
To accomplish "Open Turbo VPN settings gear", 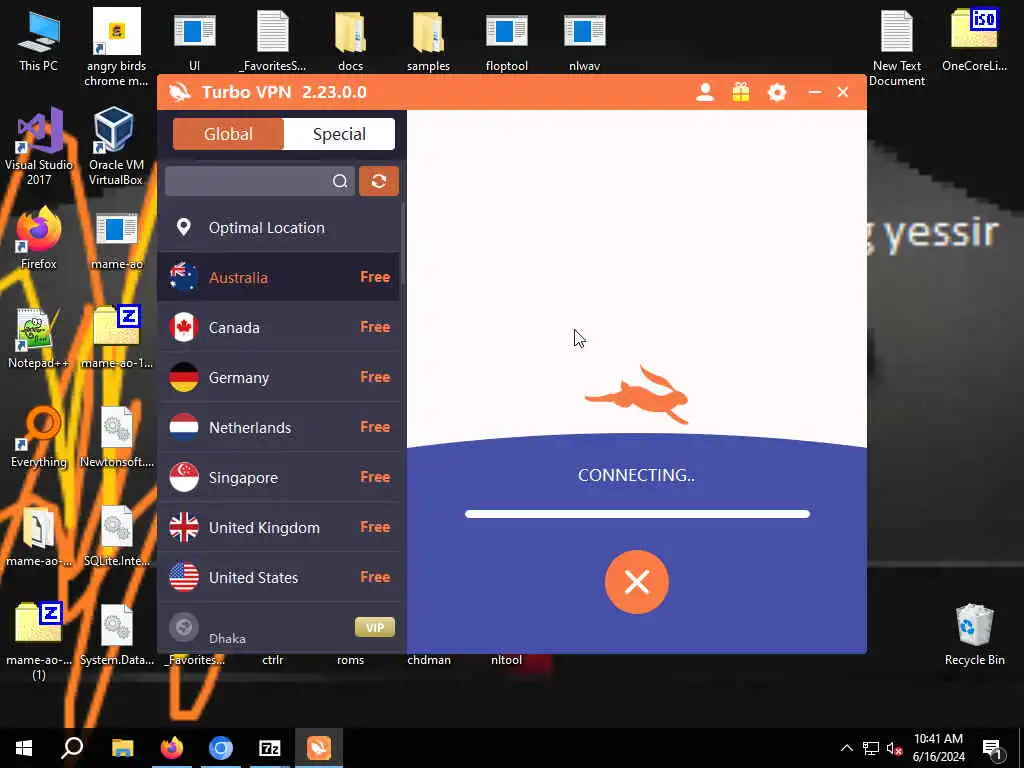I will click(776, 92).
